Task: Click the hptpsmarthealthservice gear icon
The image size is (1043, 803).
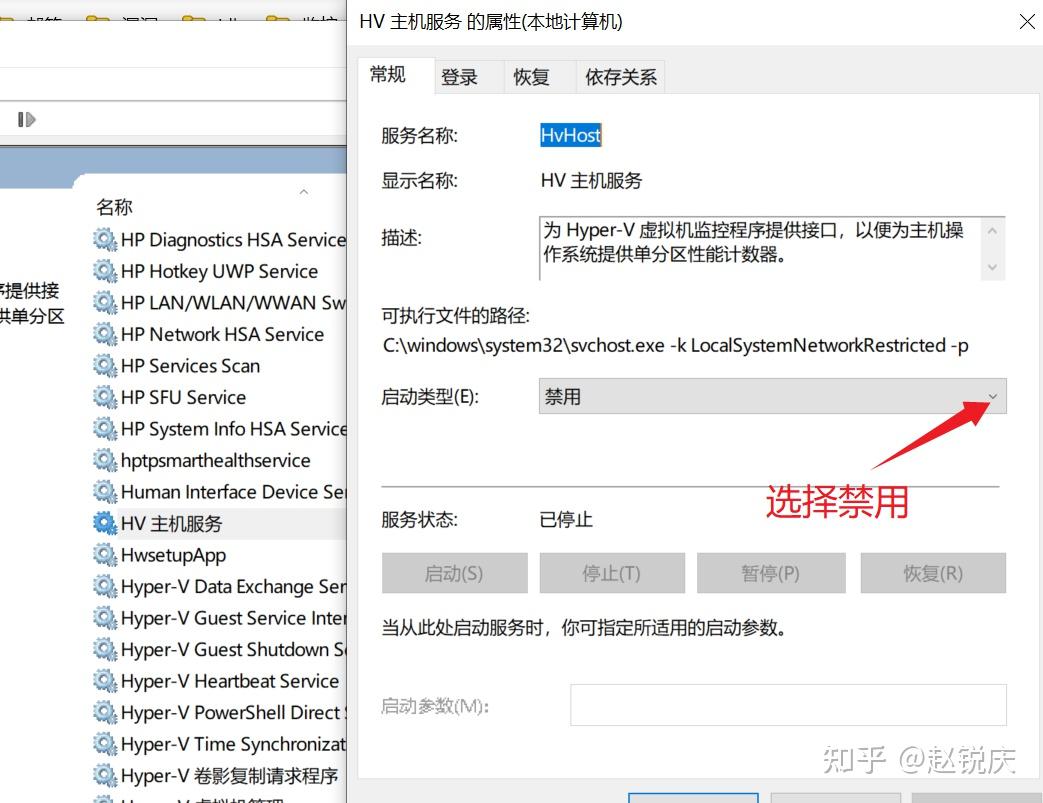Action: (x=105, y=460)
